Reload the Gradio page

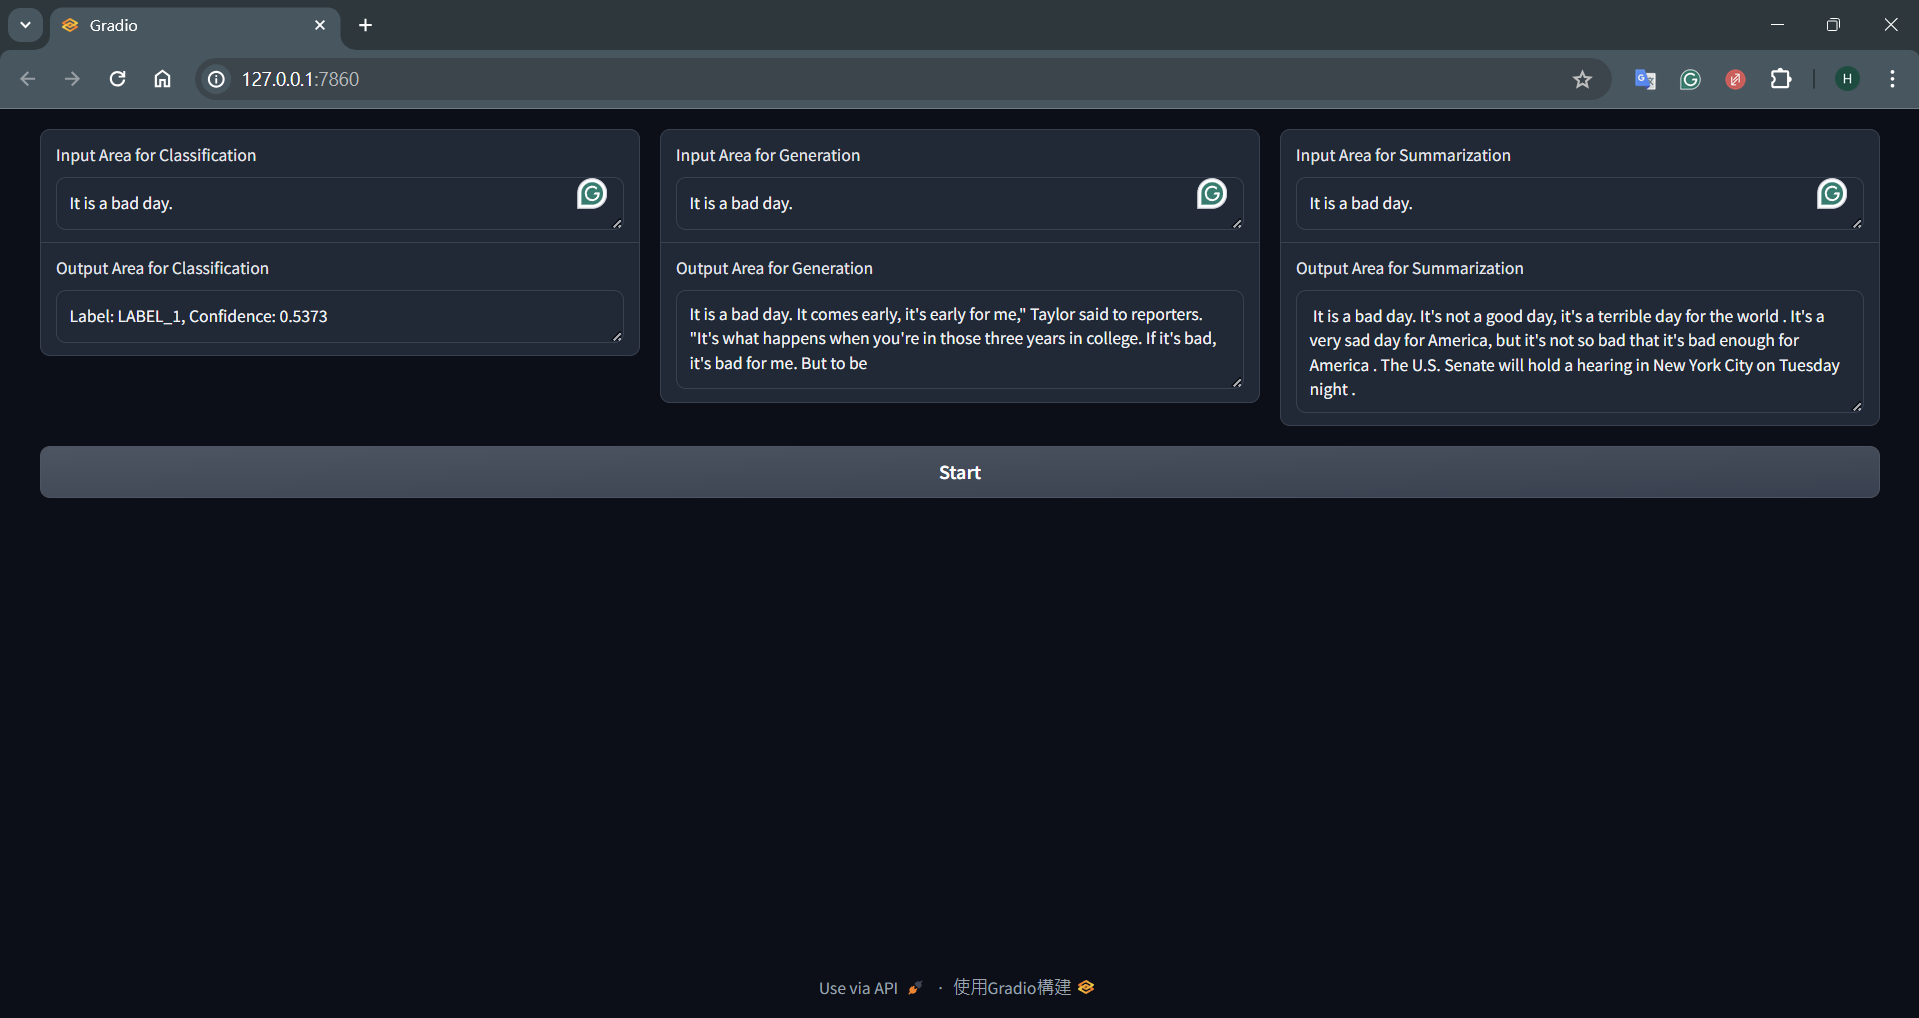[x=117, y=79]
